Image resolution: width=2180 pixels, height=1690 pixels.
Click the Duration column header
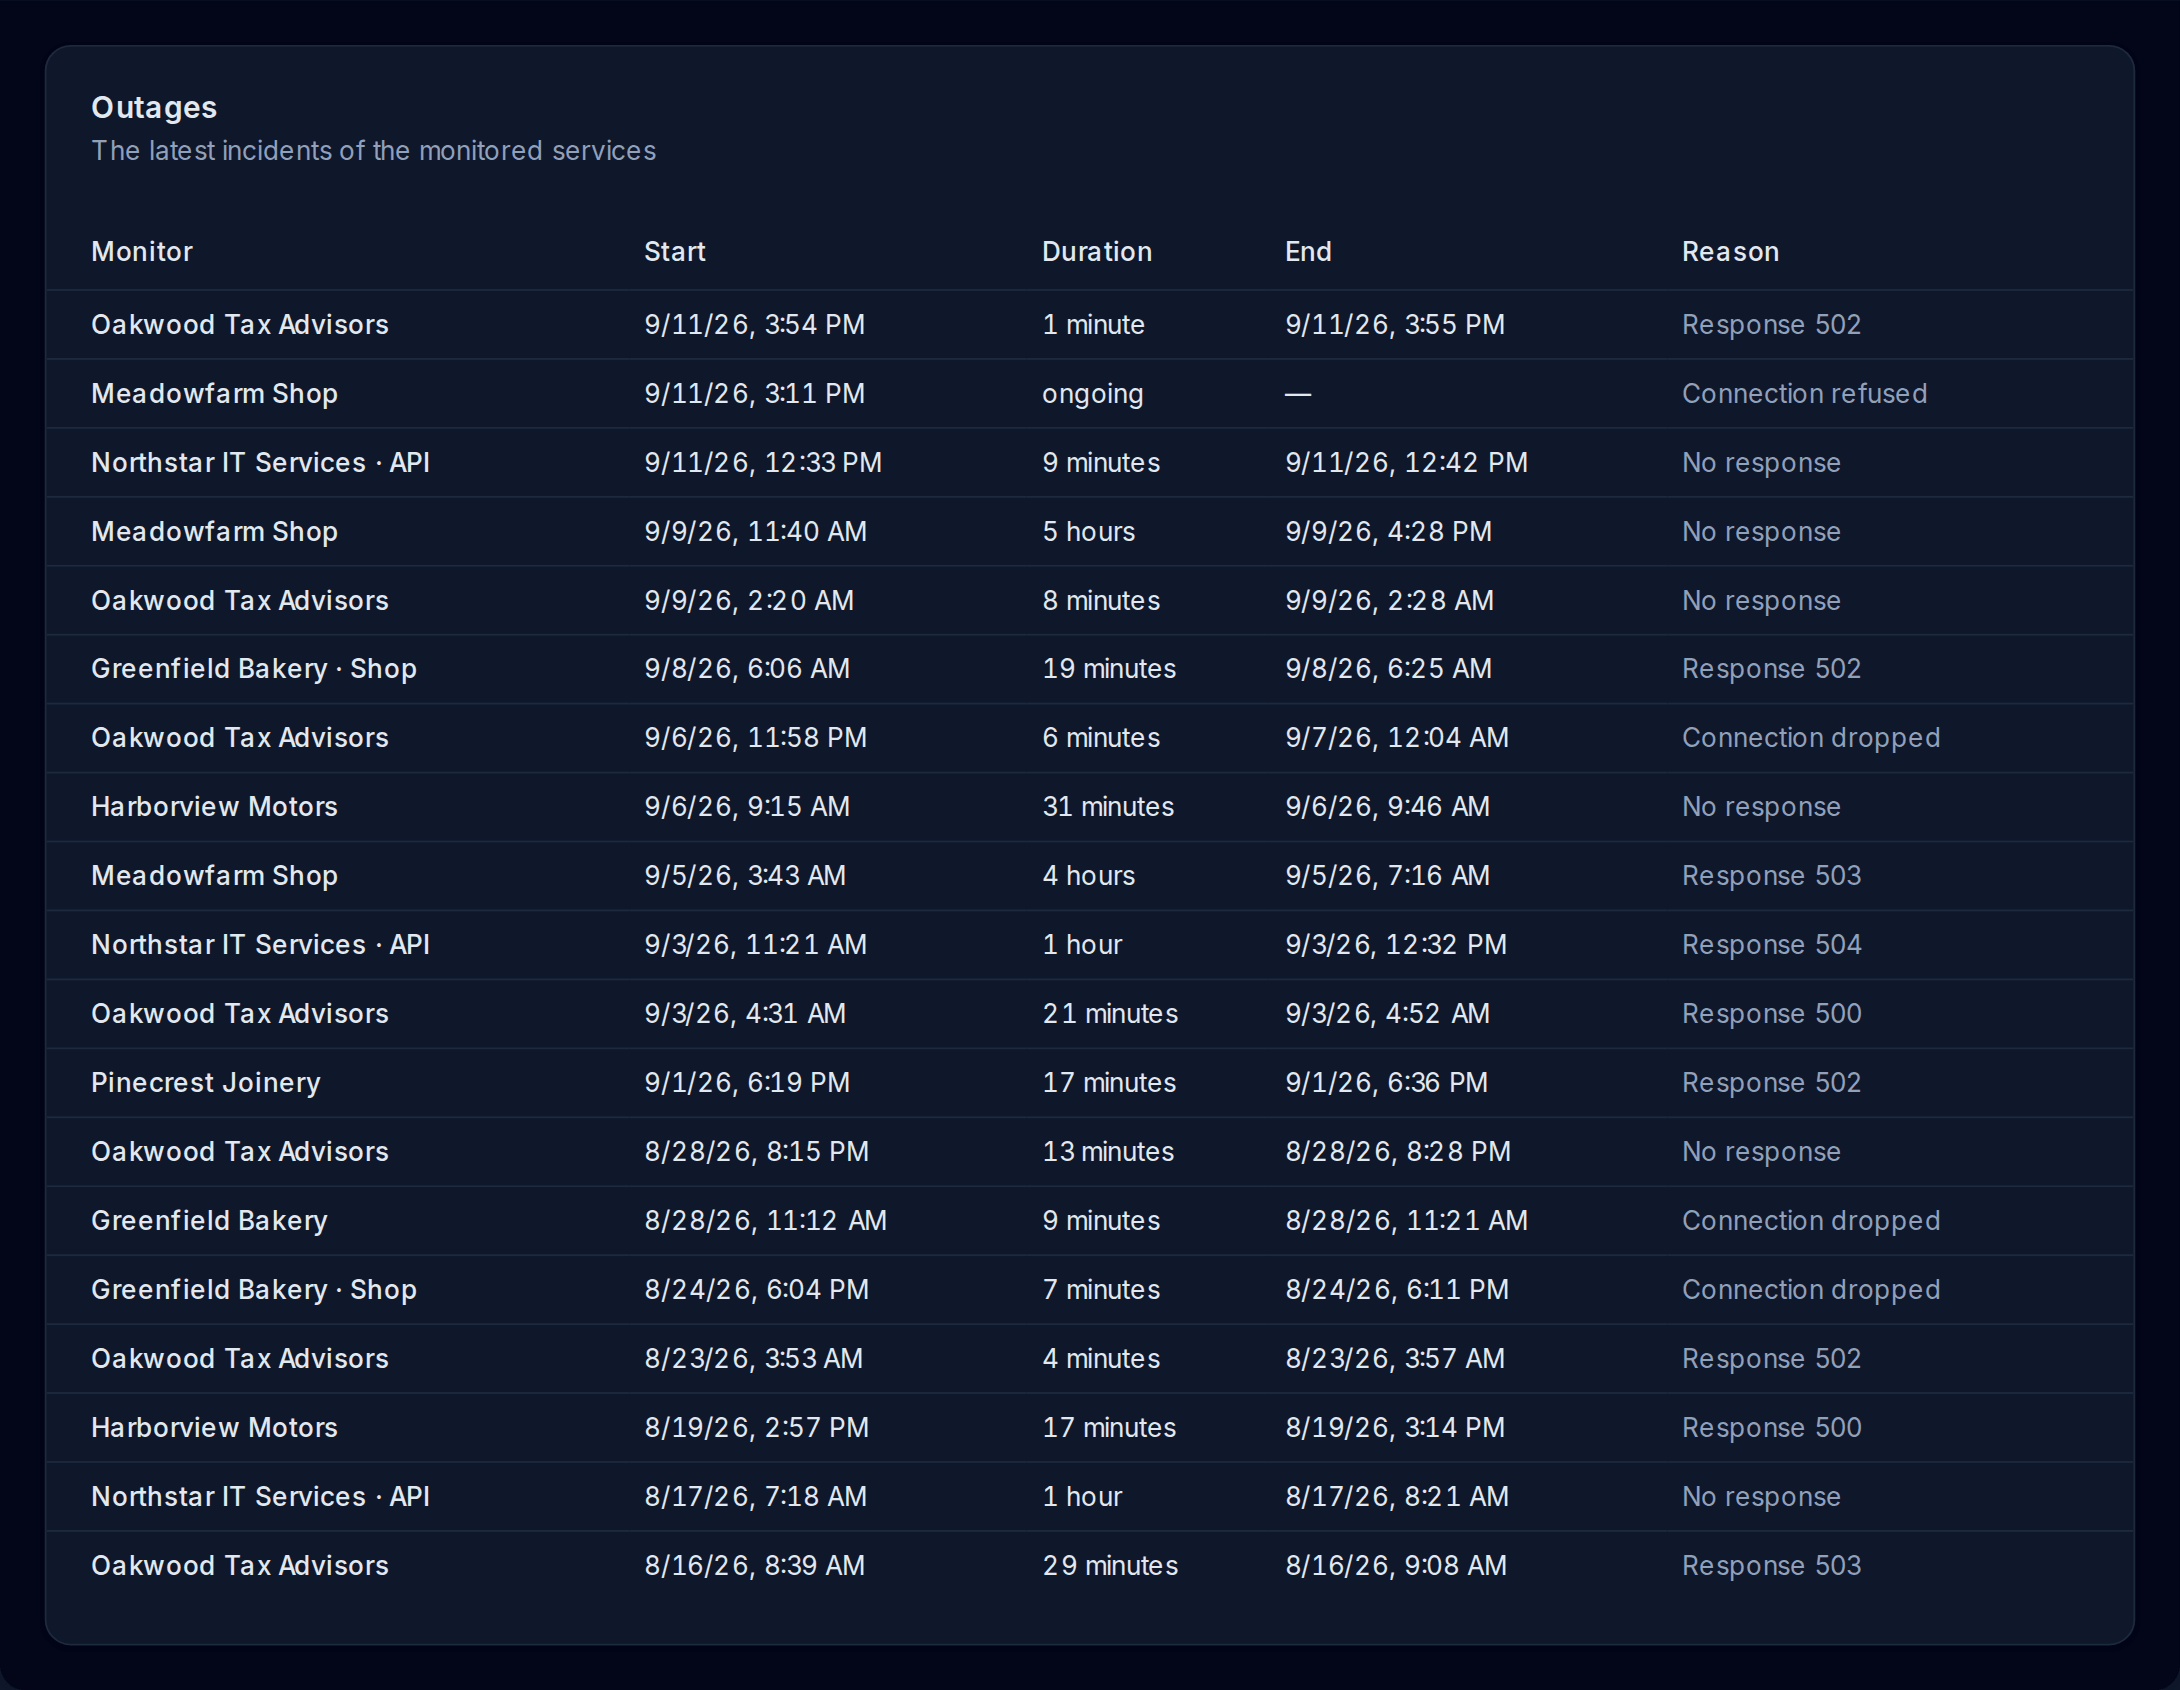point(1097,251)
